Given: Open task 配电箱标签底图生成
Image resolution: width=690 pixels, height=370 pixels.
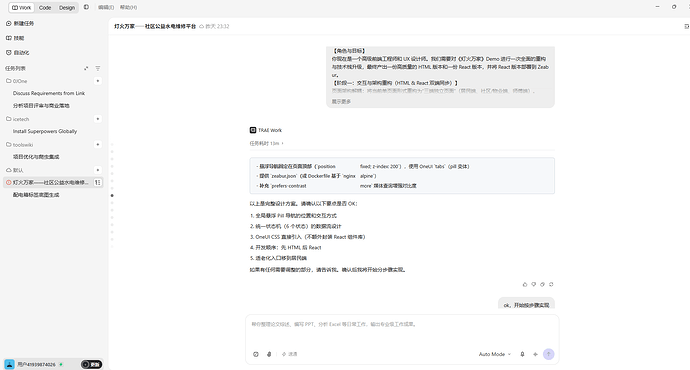Looking at the screenshot, I should pos(36,194).
